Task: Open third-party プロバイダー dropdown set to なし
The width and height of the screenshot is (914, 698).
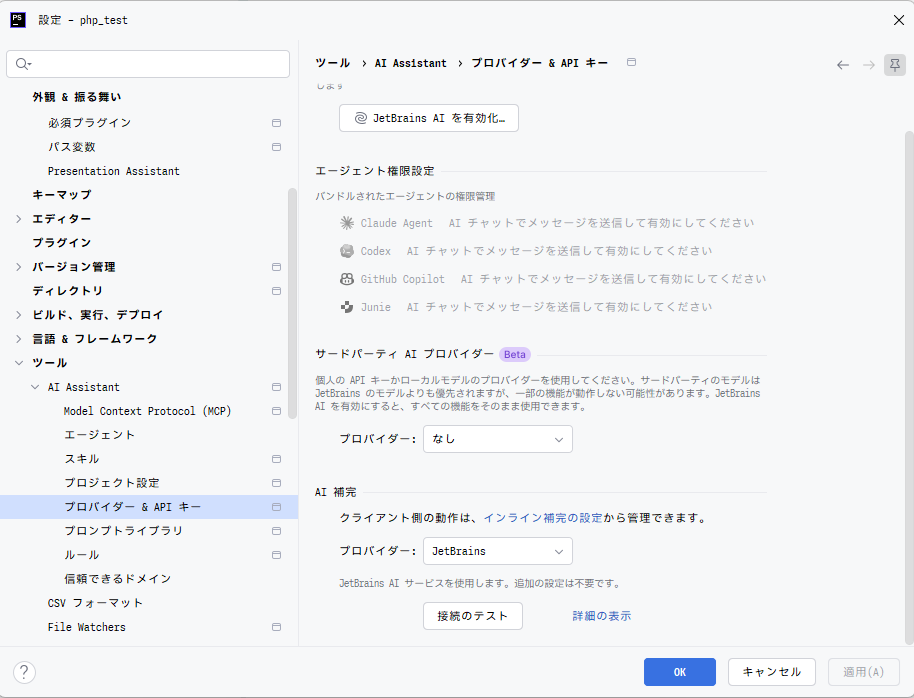Action: coord(498,439)
